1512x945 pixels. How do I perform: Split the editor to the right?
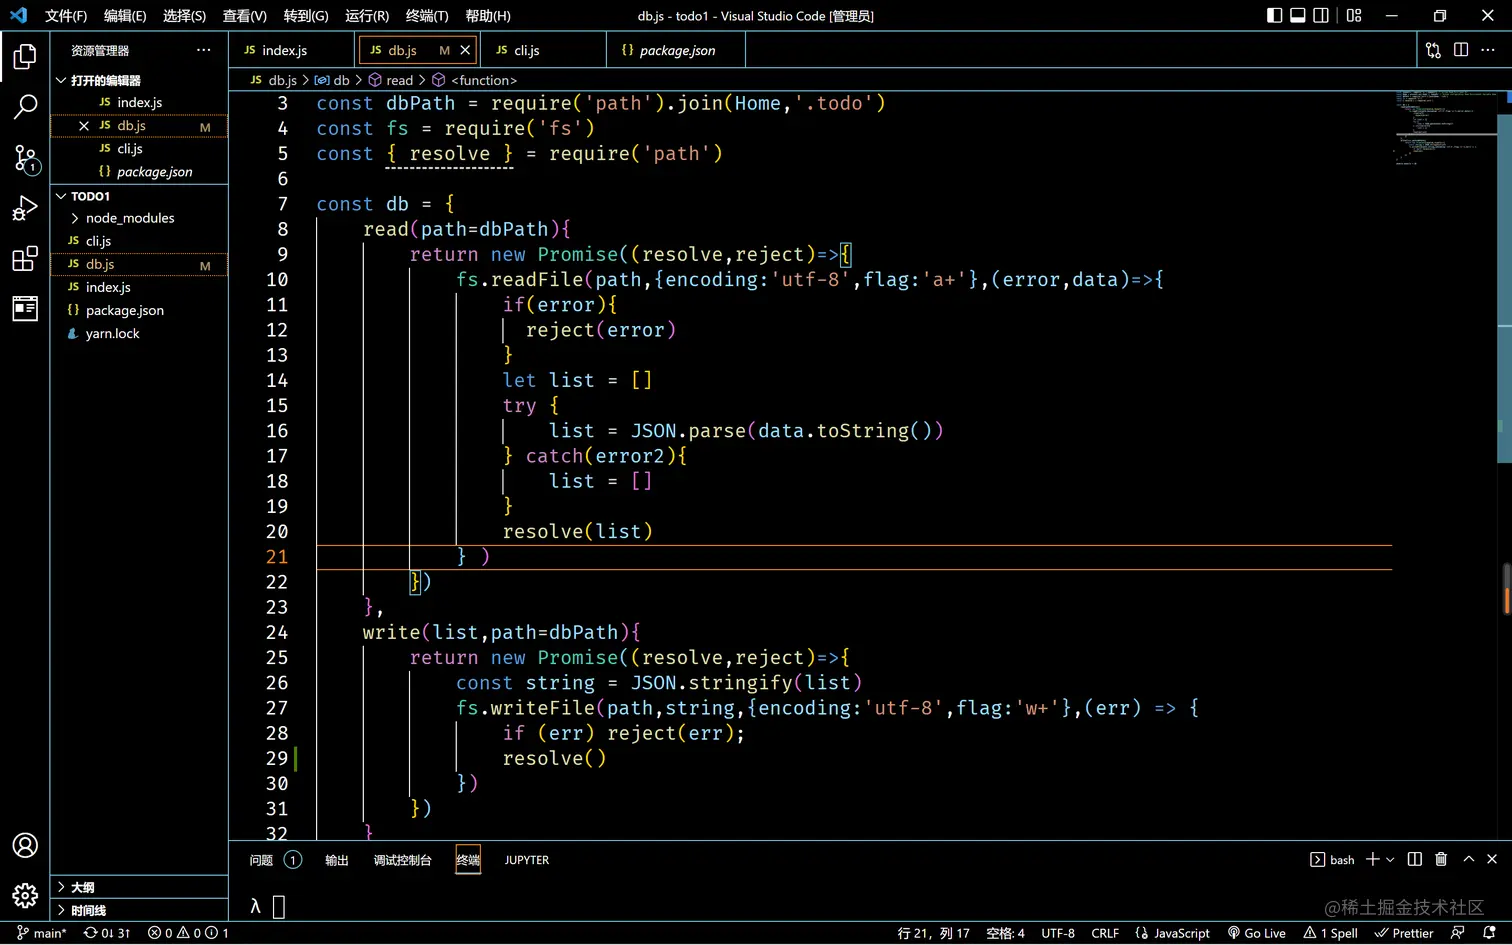(1461, 50)
